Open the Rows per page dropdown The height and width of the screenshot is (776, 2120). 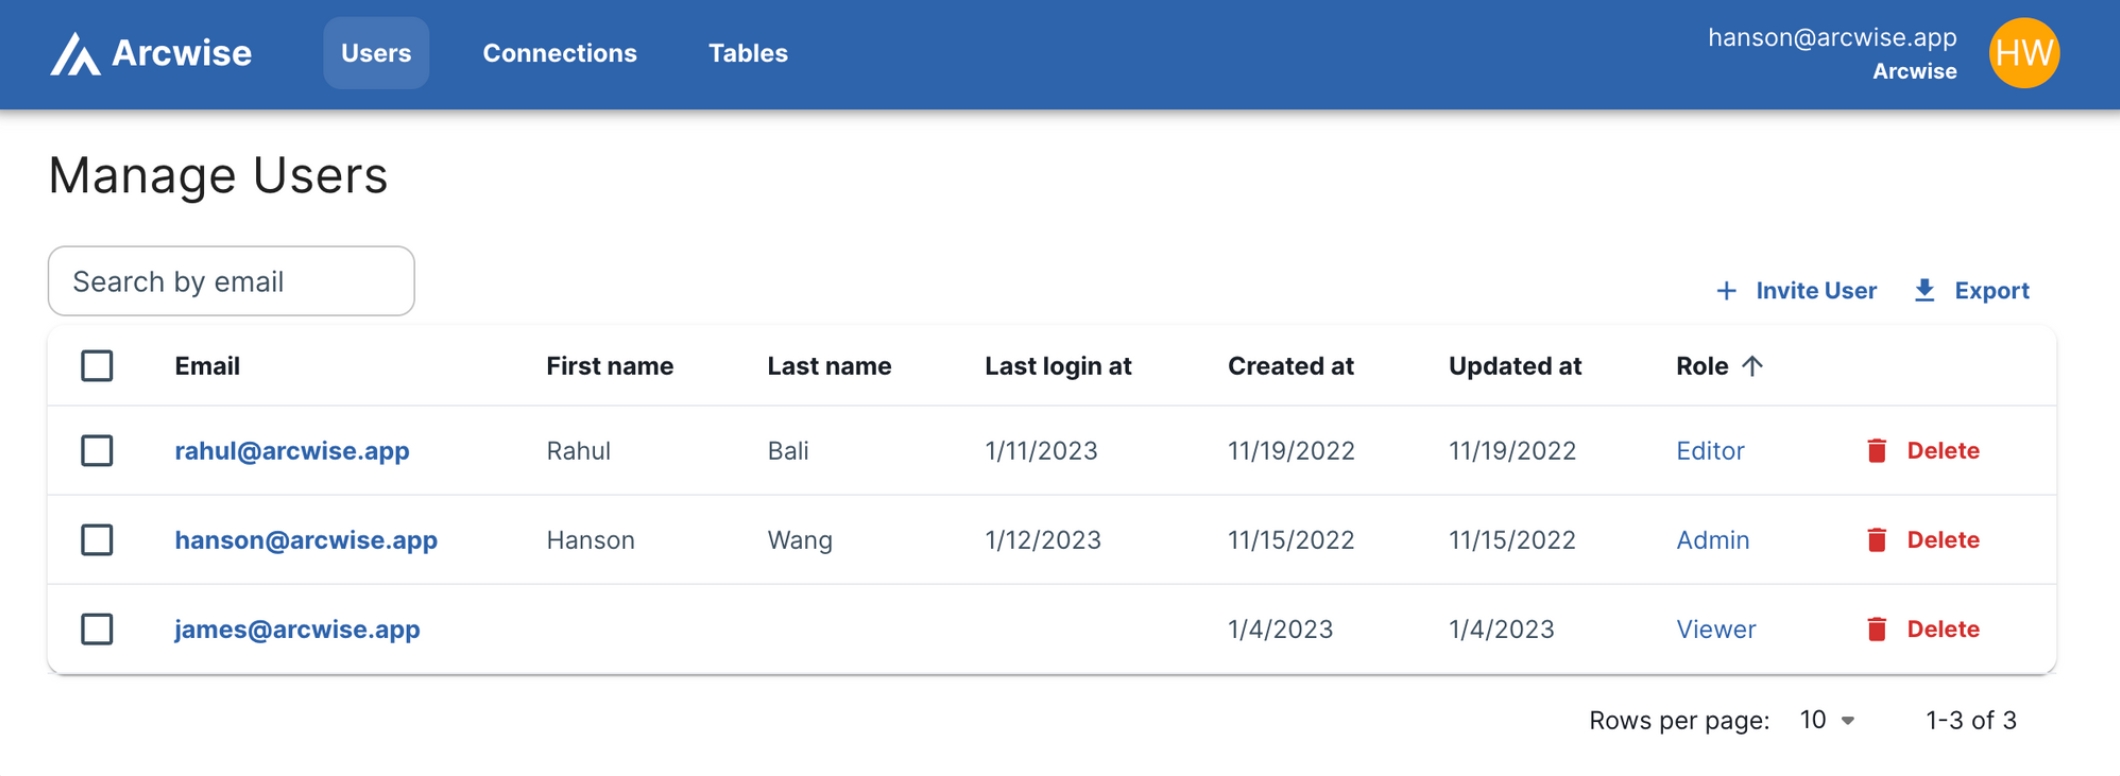pyautogui.click(x=1827, y=720)
